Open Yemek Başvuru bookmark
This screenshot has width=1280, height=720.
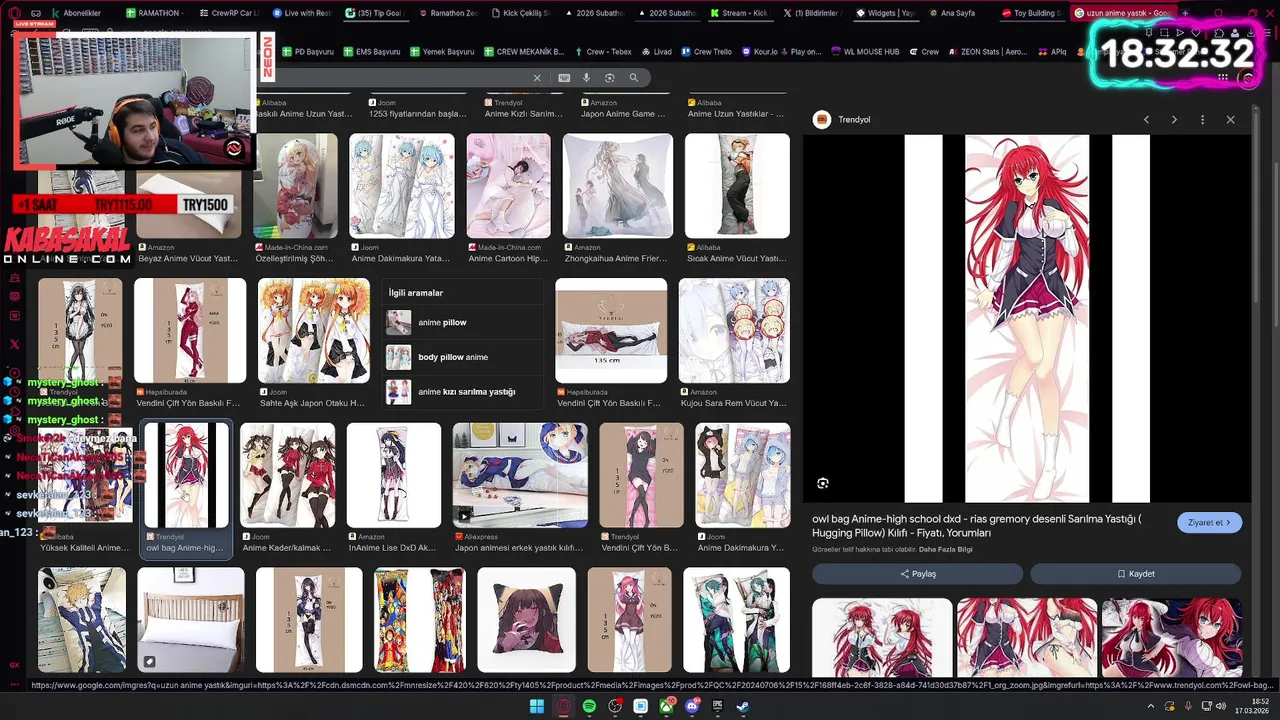(x=441, y=51)
